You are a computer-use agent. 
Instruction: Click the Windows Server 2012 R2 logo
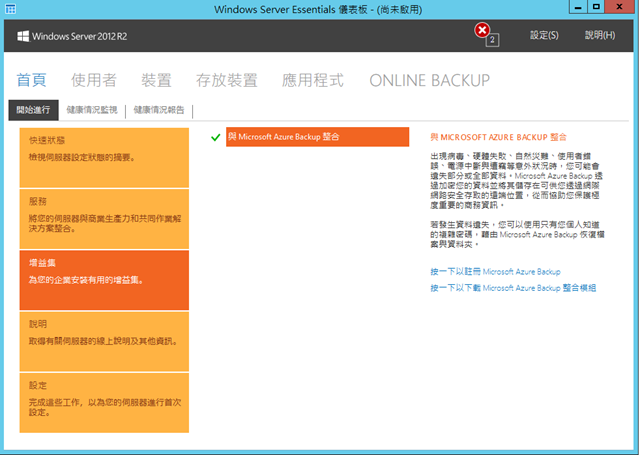[x=72, y=36]
